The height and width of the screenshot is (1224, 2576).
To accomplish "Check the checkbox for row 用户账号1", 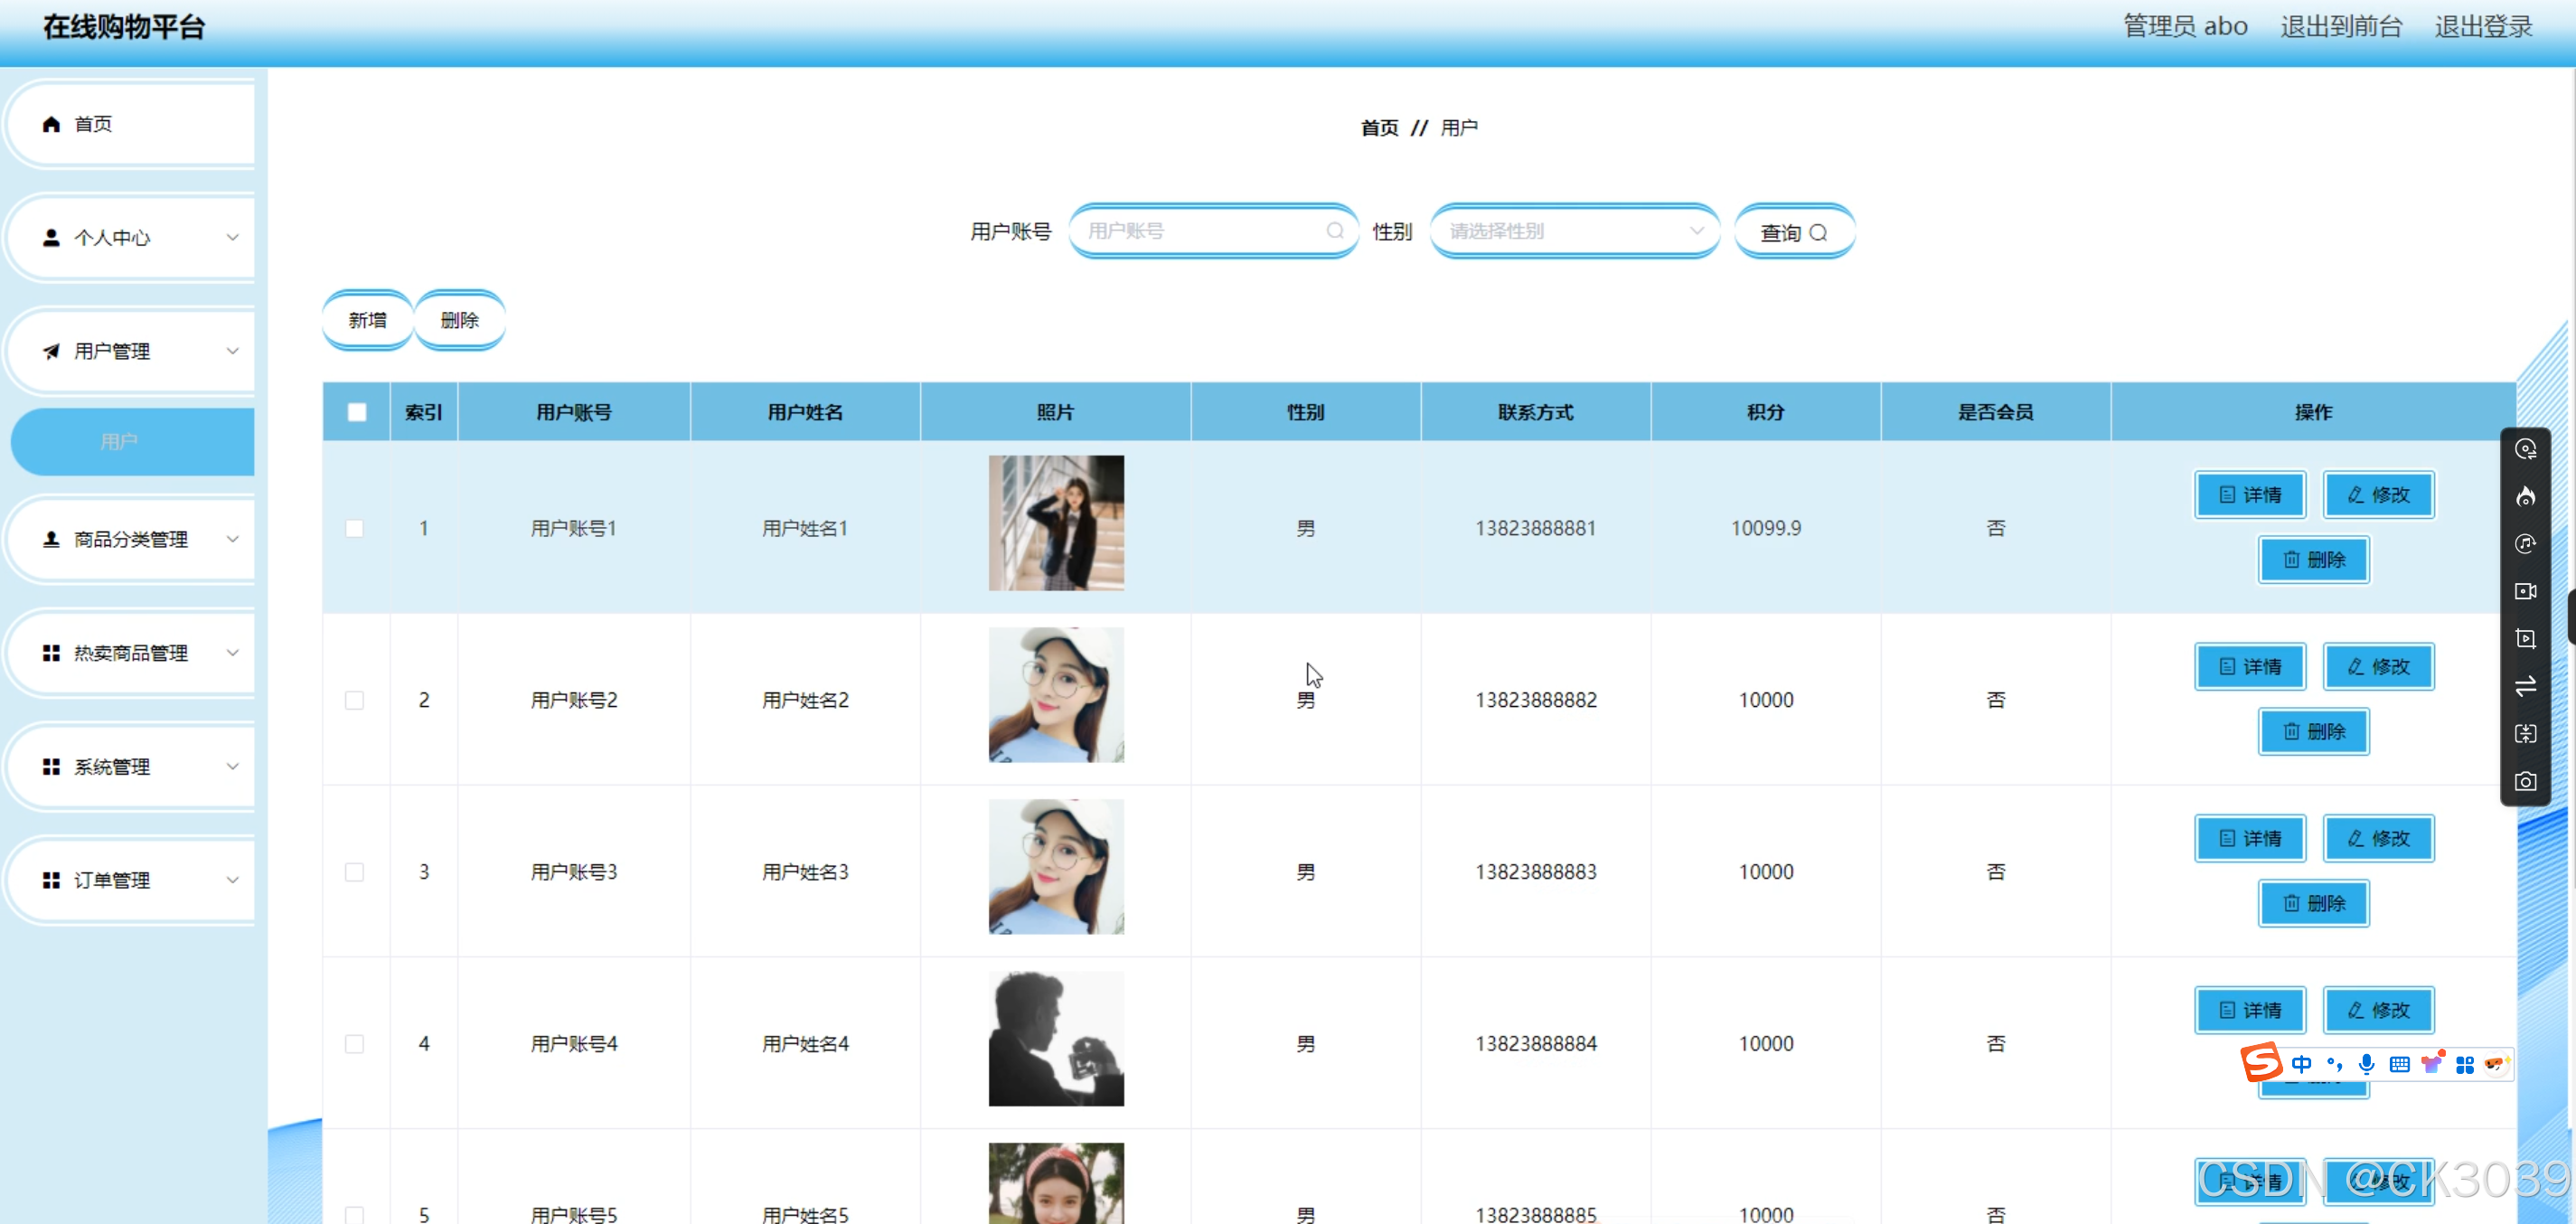I will [x=354, y=528].
